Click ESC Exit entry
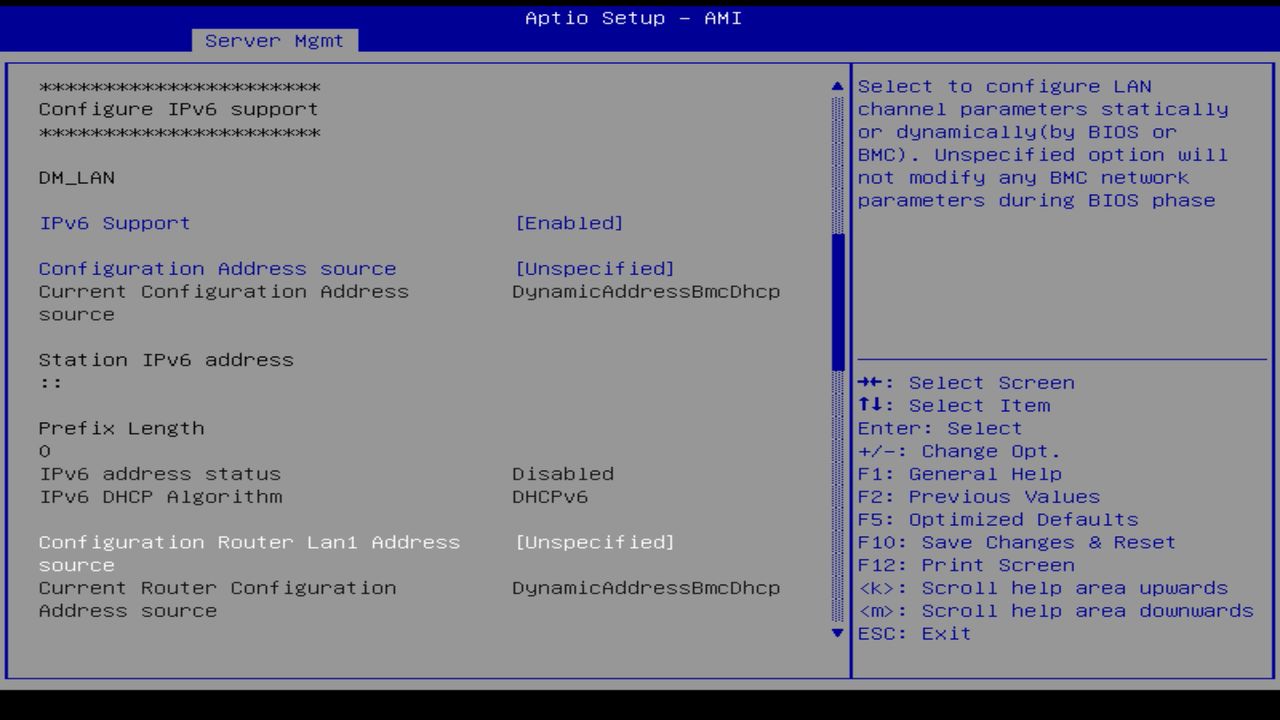This screenshot has height=720, width=1280. coord(914,633)
